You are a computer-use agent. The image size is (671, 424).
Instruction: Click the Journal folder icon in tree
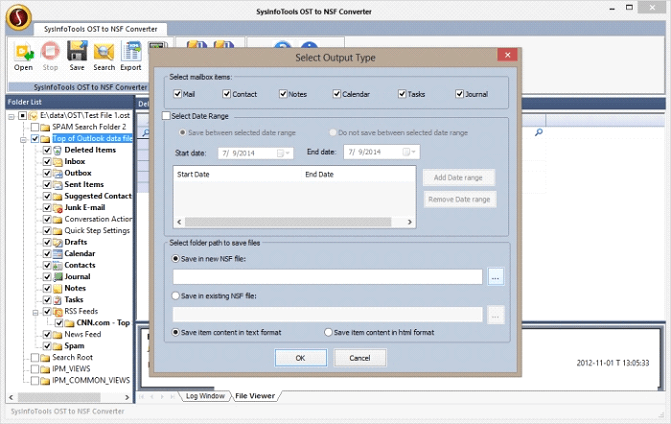pos(57,277)
